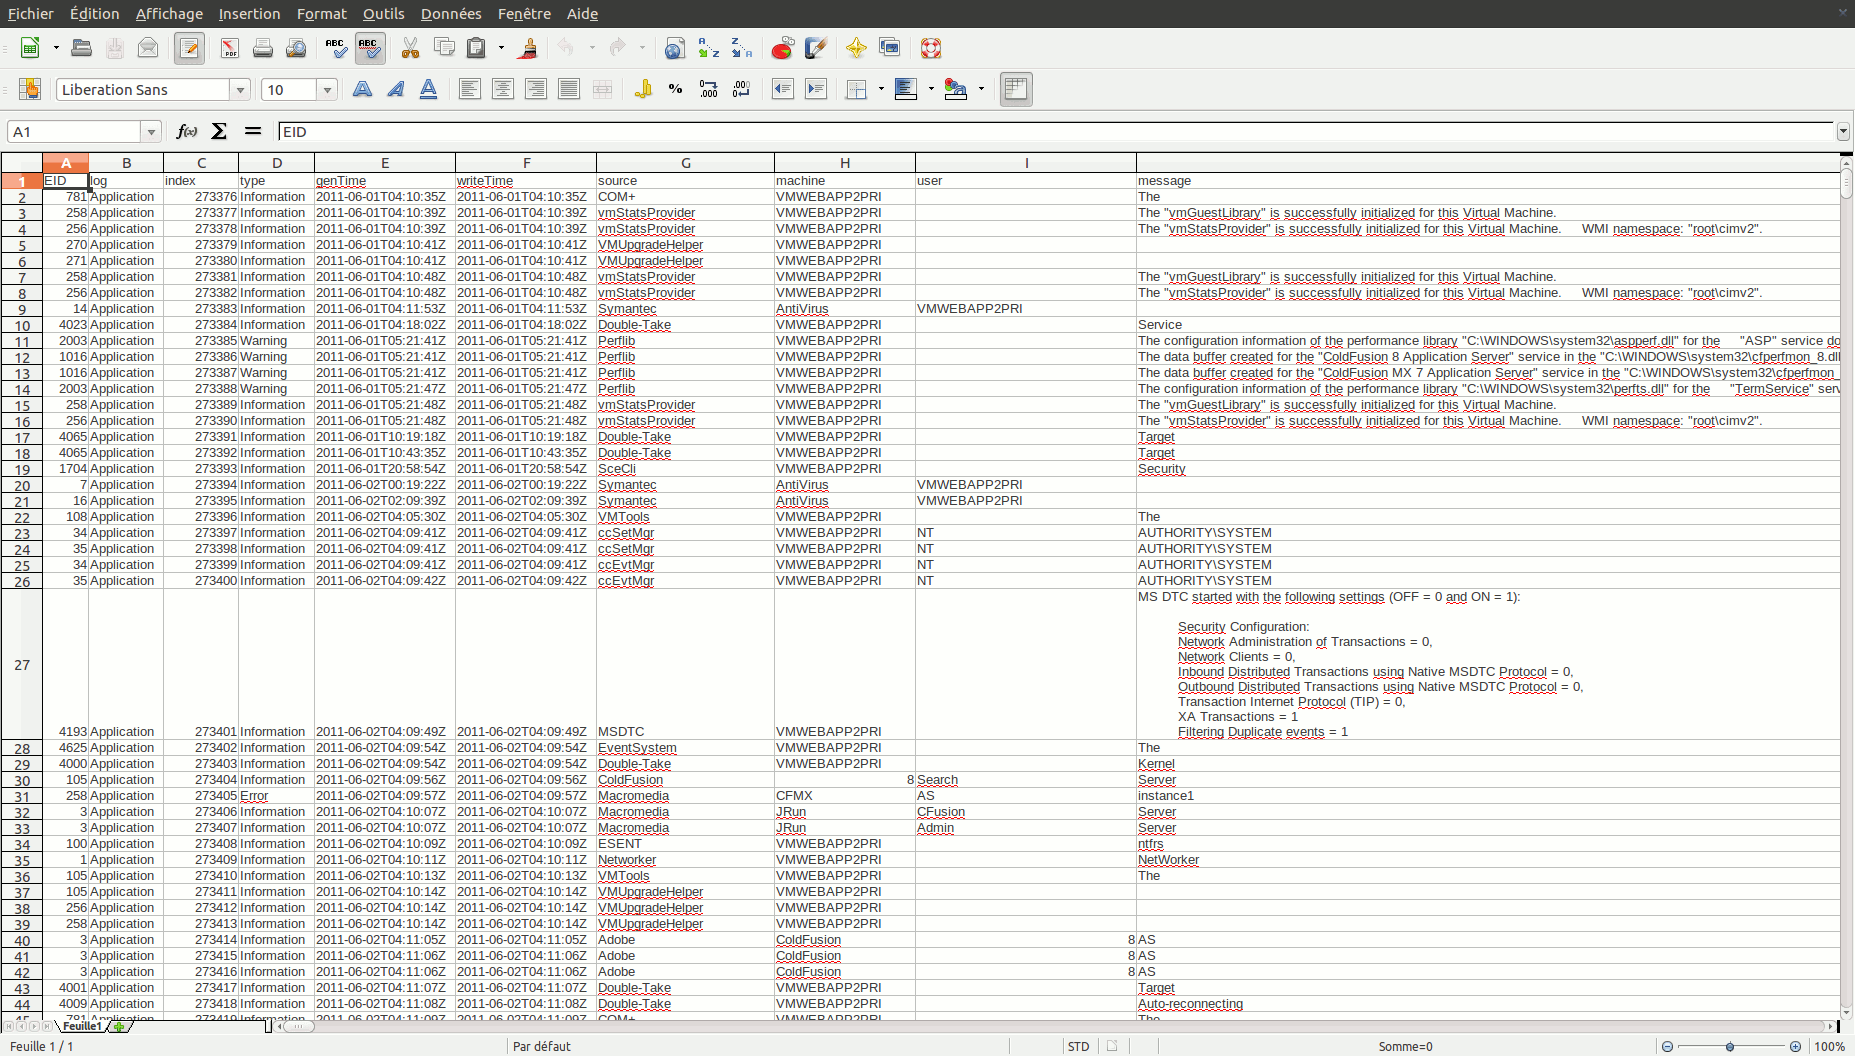Viewport: 1855px width, 1056px height.
Task: Toggle Edit Mode for the document
Action: (189, 48)
